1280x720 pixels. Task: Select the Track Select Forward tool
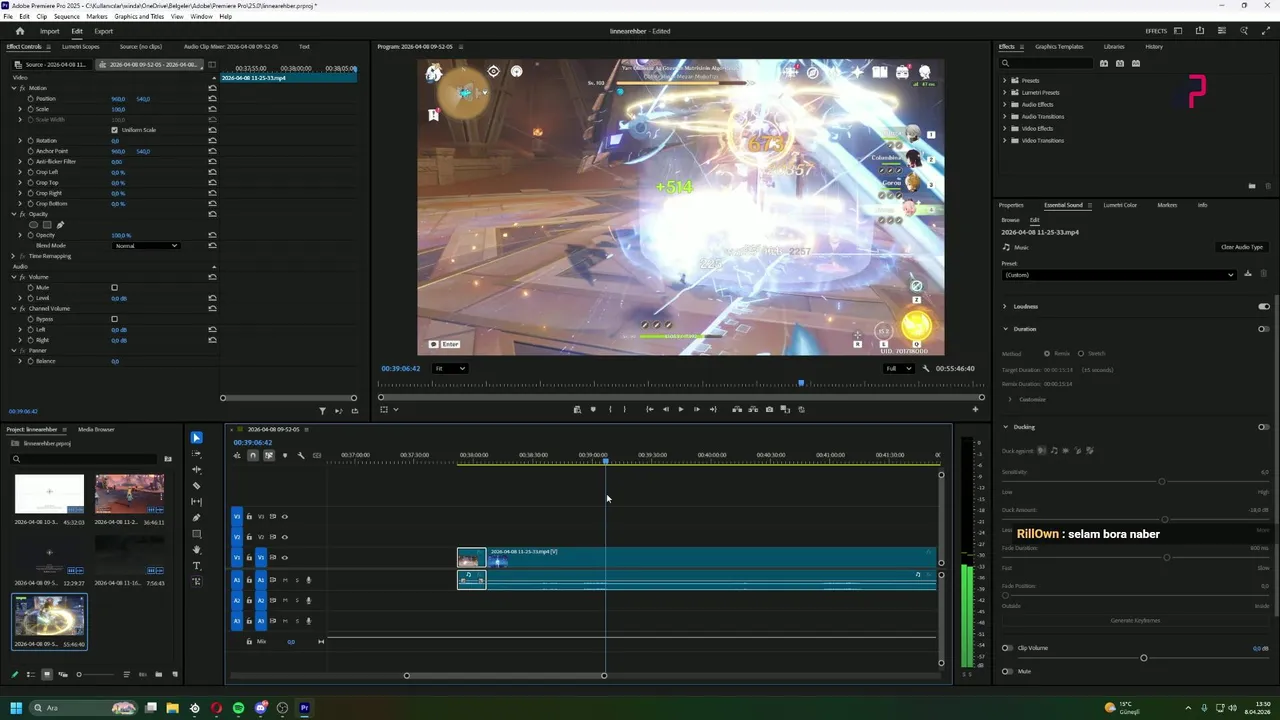coord(196,453)
